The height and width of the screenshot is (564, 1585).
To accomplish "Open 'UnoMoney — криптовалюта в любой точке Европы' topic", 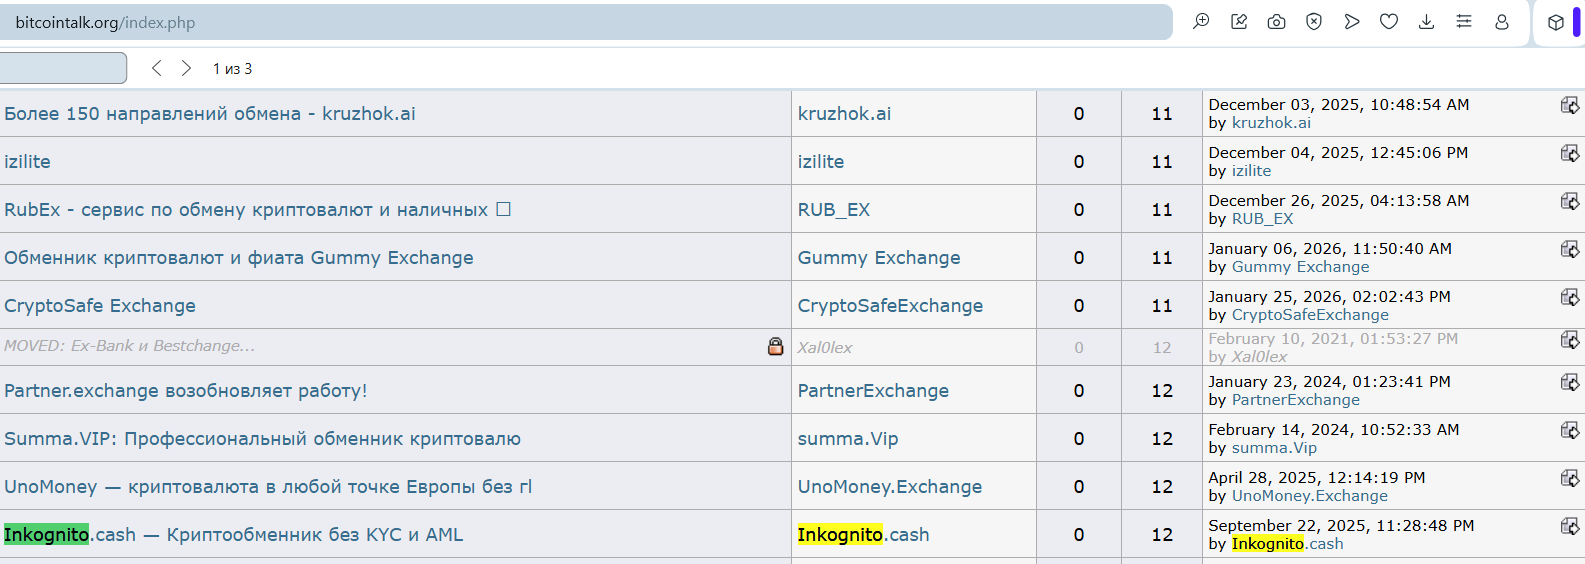I will coord(268,486).
